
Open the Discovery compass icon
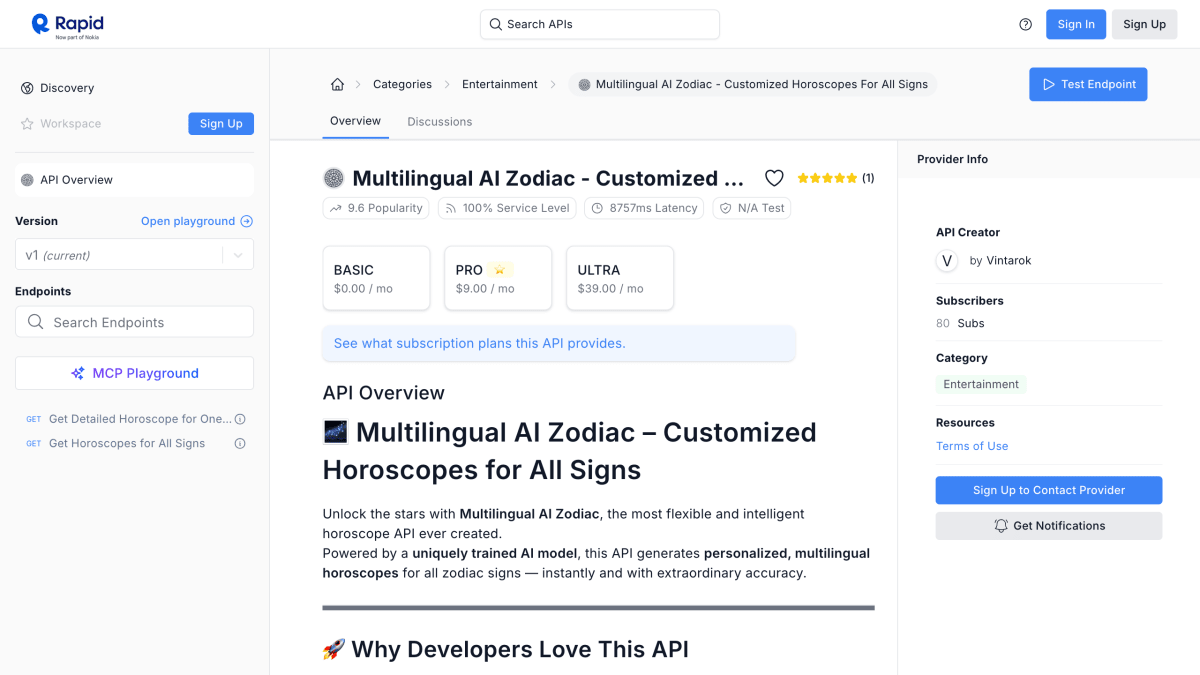(27, 88)
